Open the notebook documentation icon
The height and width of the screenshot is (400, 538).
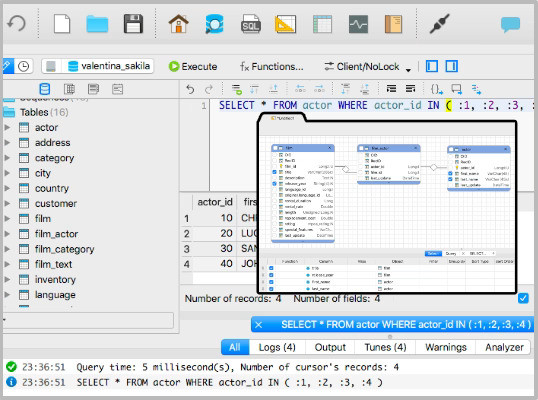(x=393, y=24)
